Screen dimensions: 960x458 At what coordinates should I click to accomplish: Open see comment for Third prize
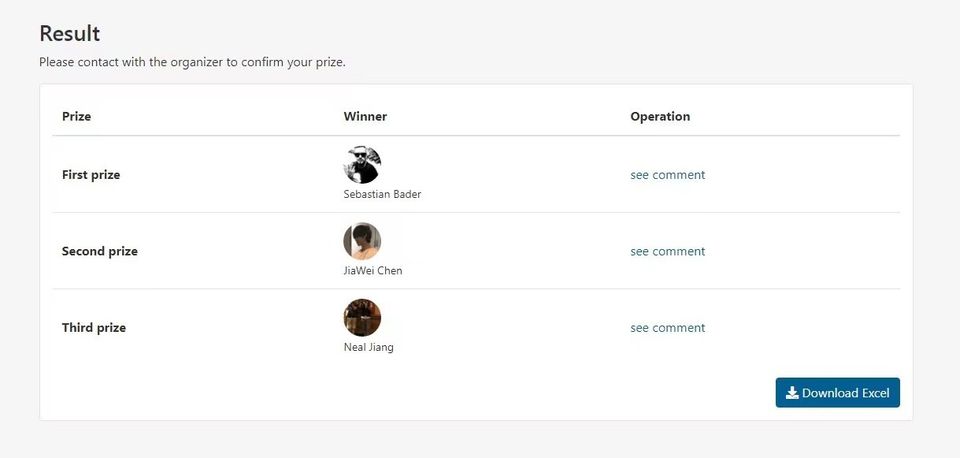tap(667, 328)
